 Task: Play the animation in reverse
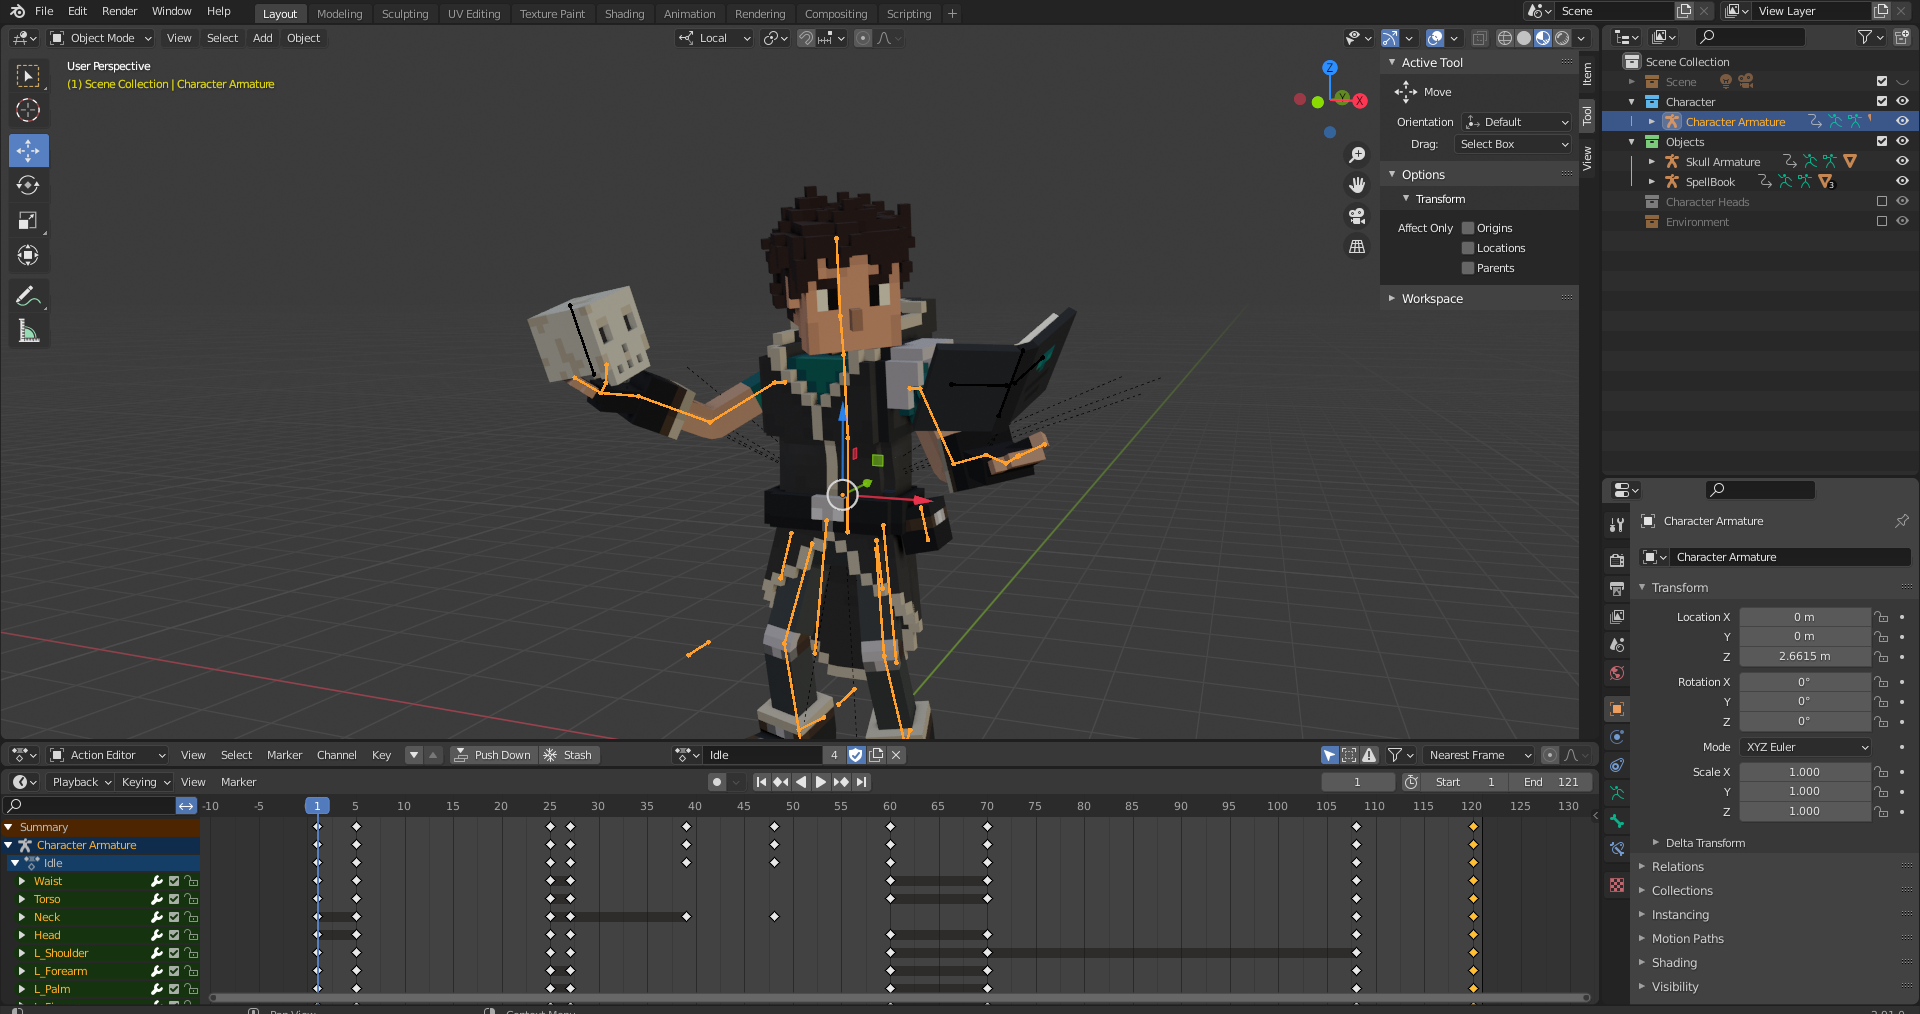point(801,782)
